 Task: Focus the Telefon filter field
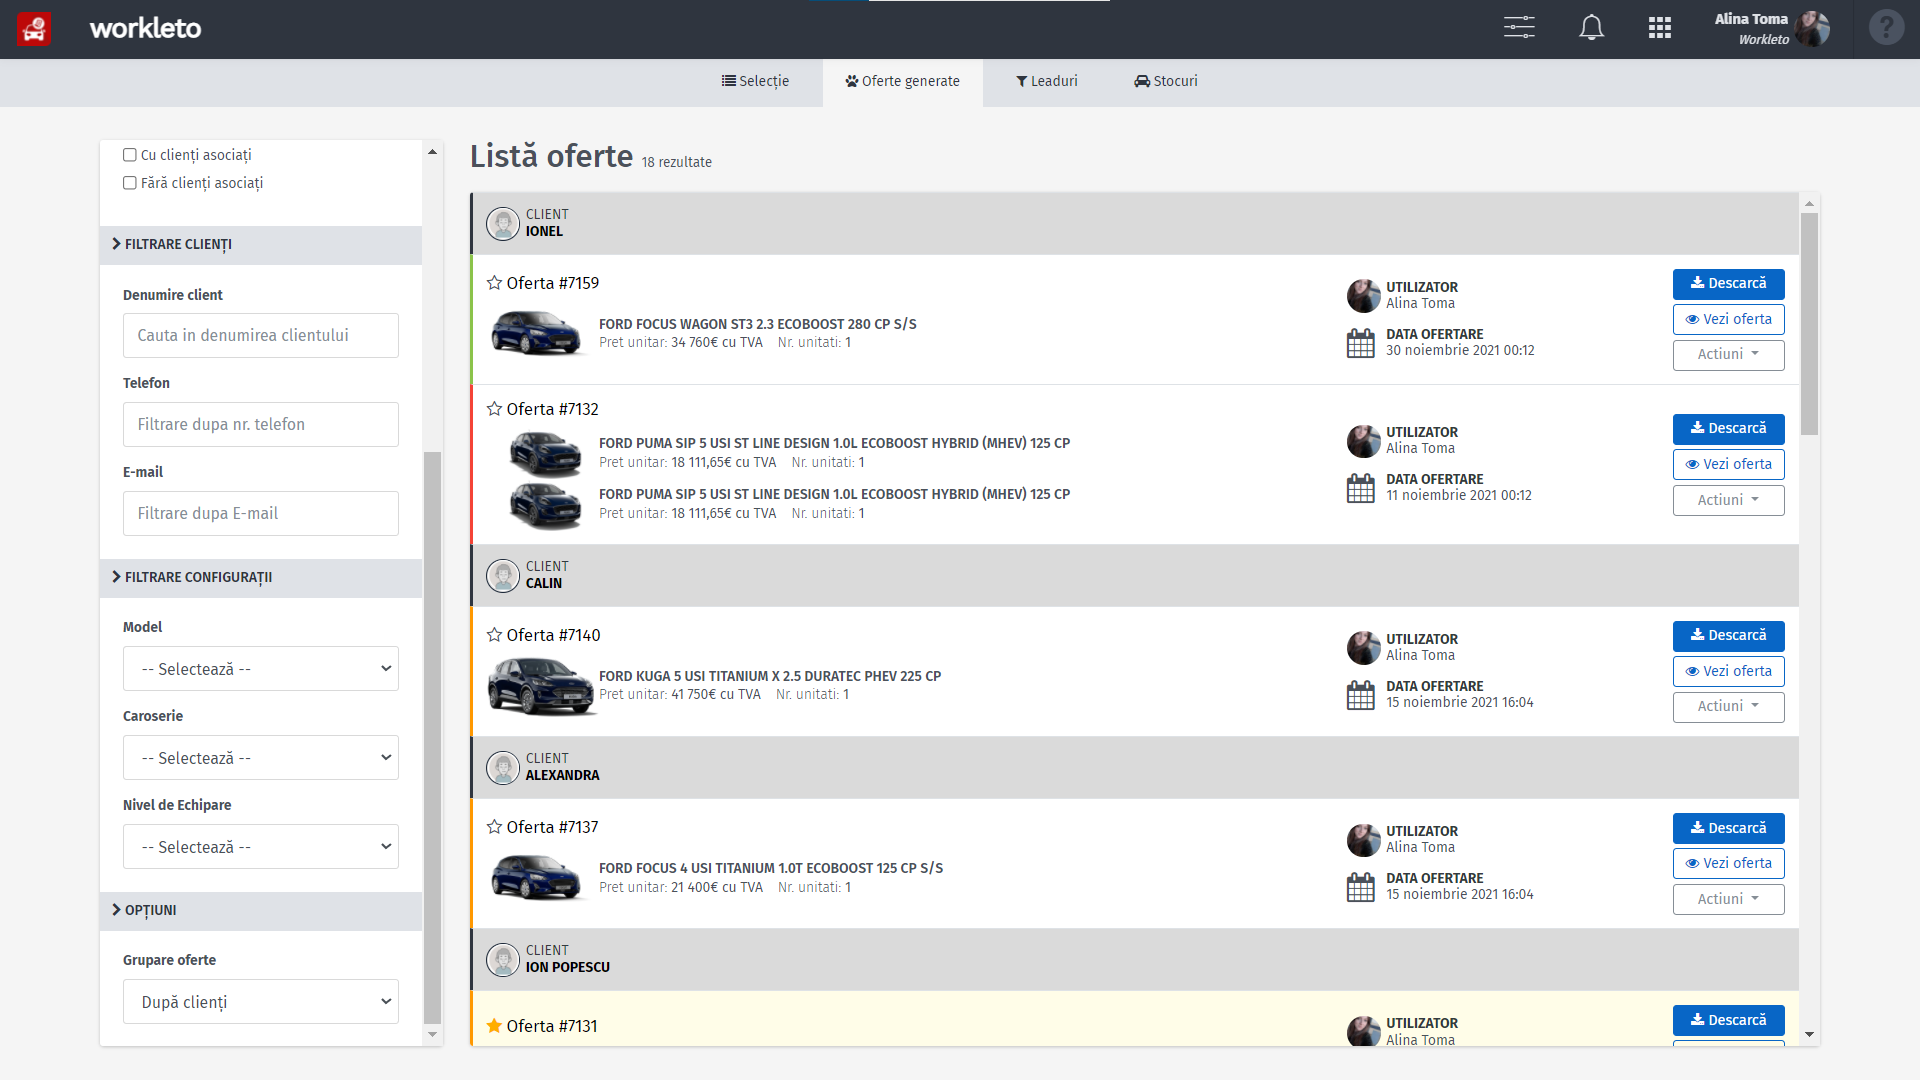261,425
